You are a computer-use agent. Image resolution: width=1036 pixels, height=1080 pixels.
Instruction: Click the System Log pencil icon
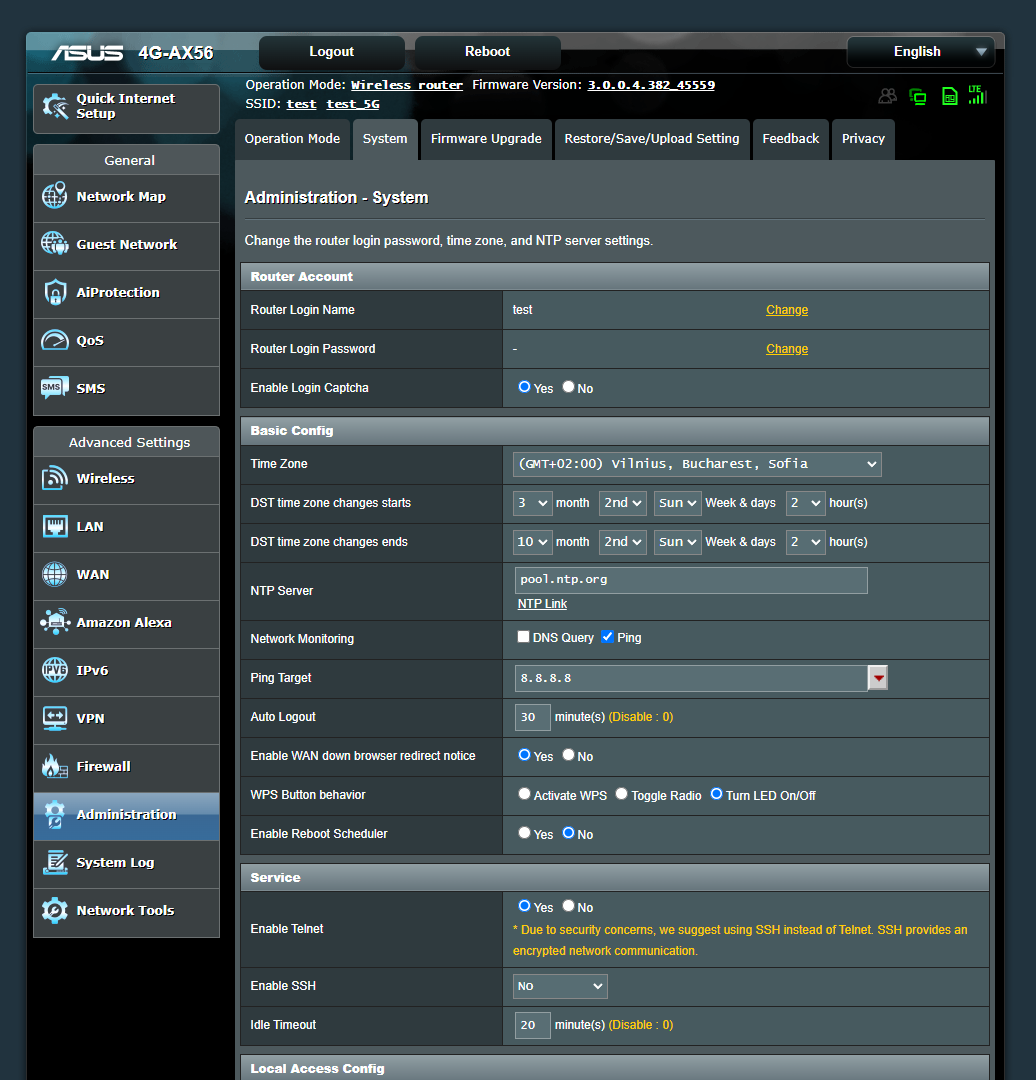[x=54, y=862]
